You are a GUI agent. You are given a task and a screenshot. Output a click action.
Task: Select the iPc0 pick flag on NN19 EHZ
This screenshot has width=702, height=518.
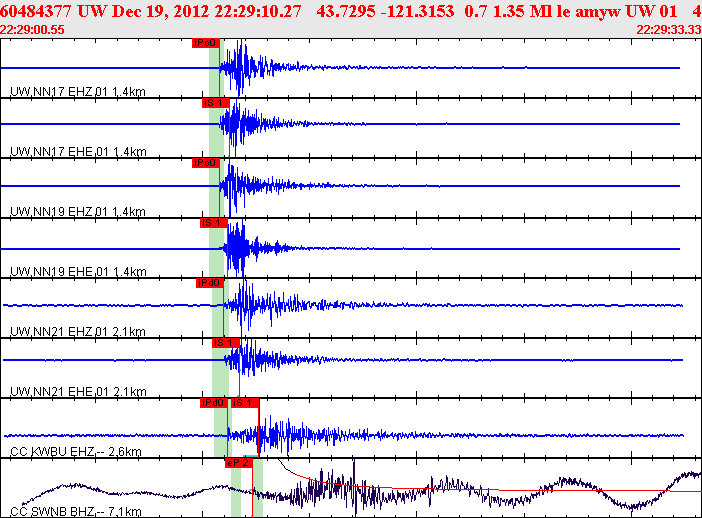coord(206,163)
